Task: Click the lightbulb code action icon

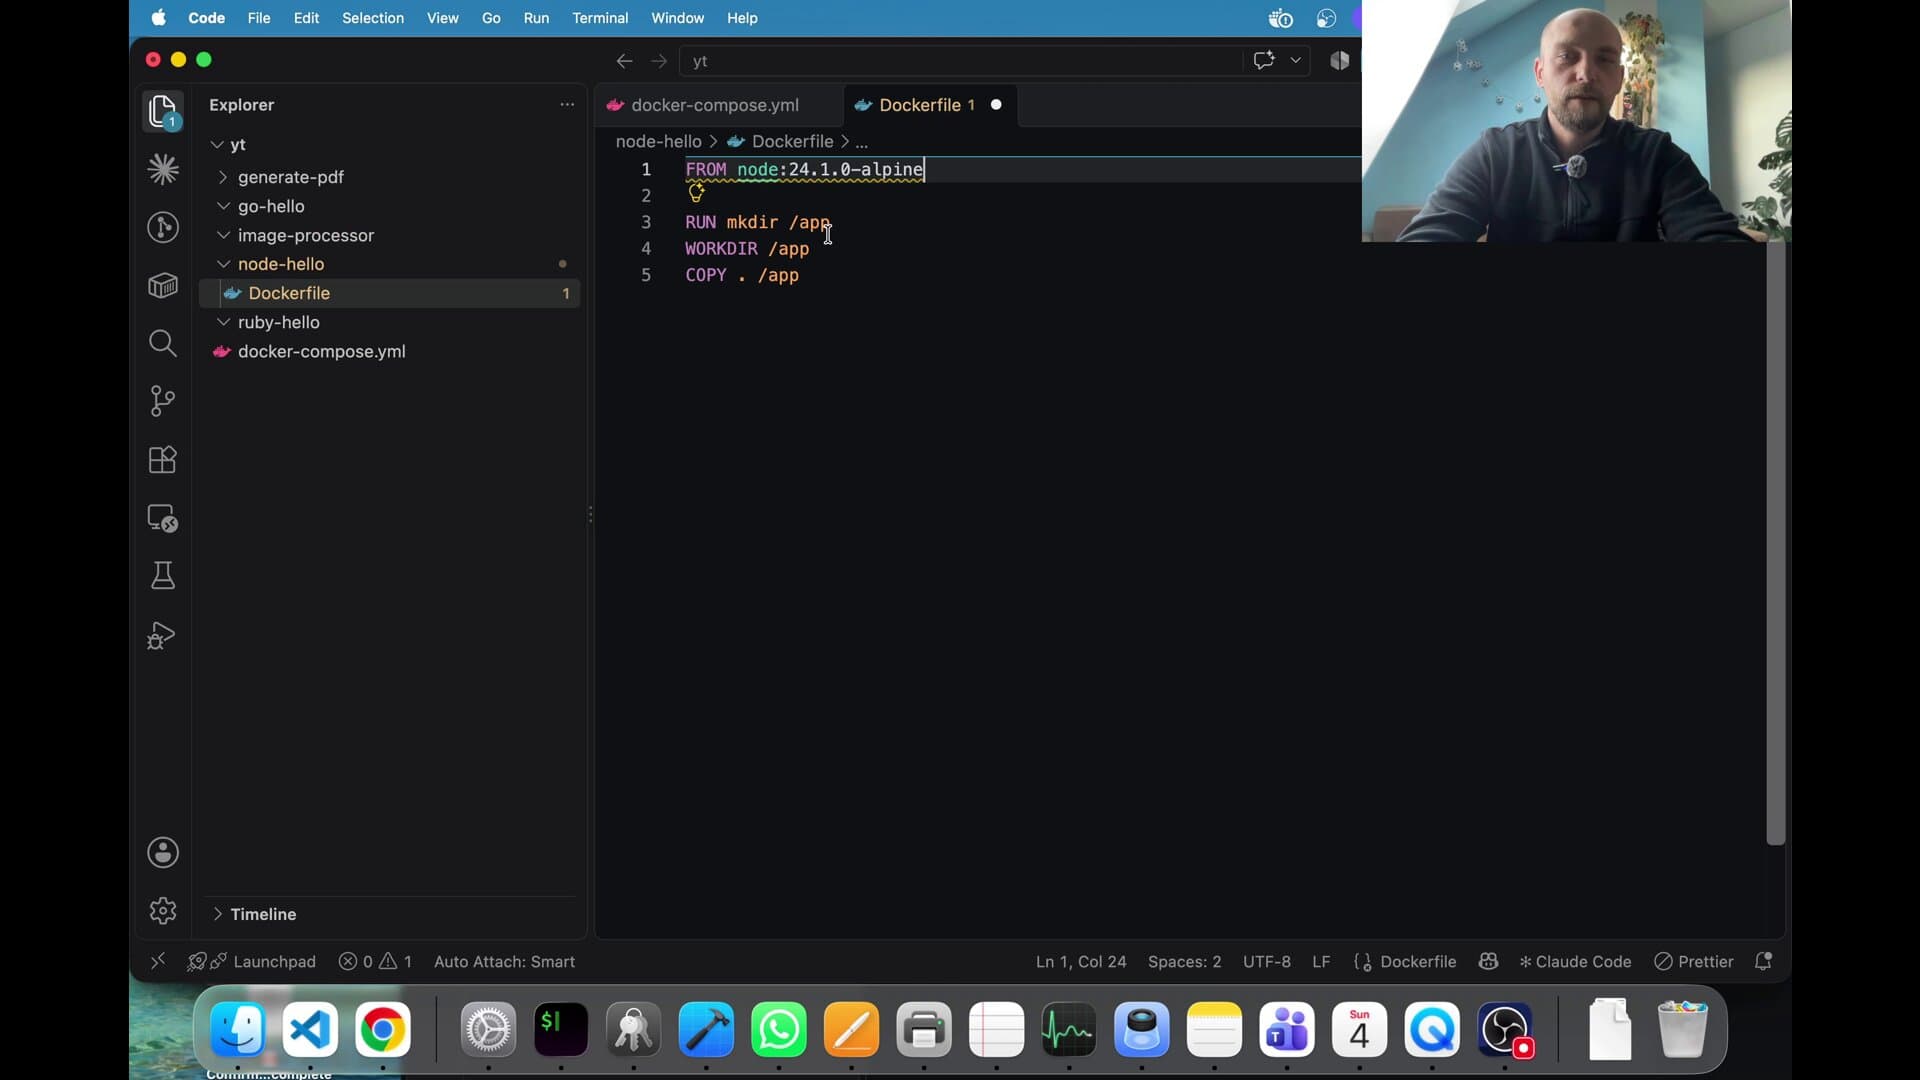Action: (x=696, y=194)
